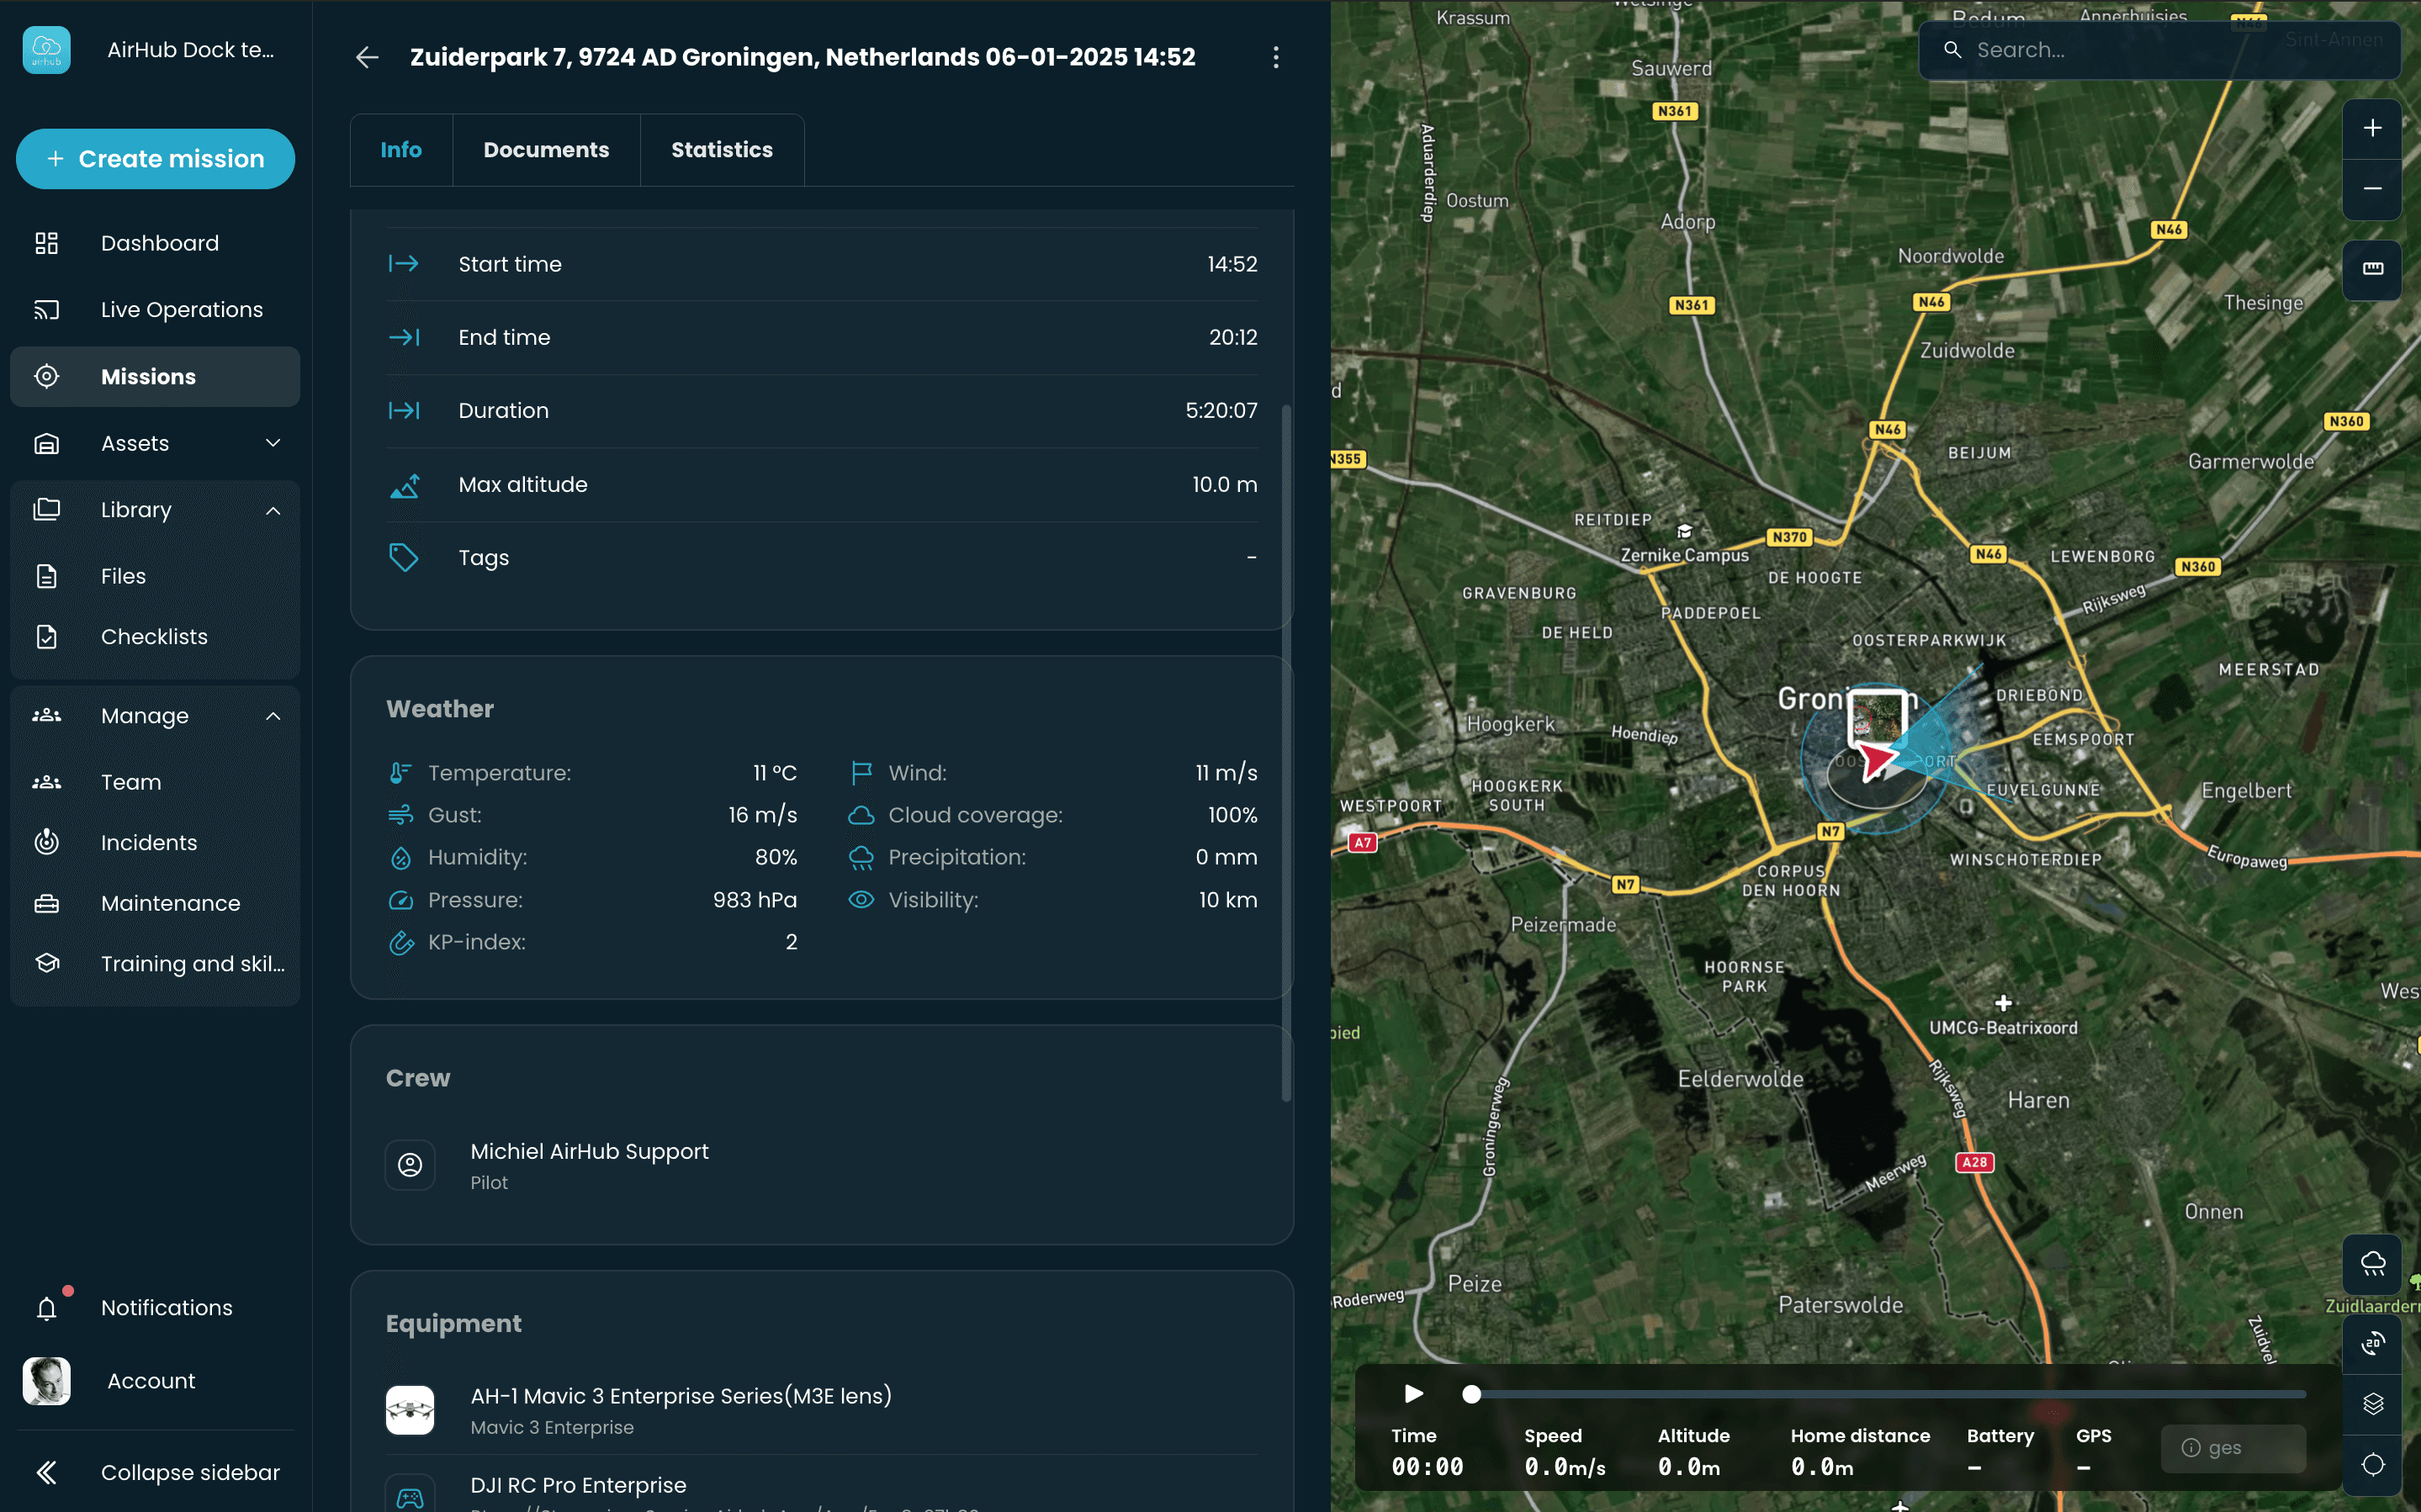Image resolution: width=2421 pixels, height=1512 pixels.
Task: Go back with the arrow icon
Action: [367, 57]
